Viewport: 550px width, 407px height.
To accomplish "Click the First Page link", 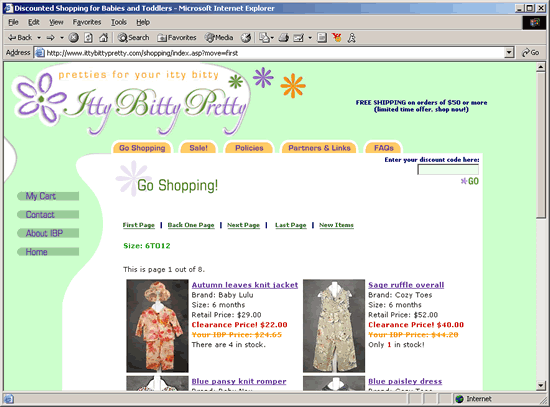I will point(139,225).
